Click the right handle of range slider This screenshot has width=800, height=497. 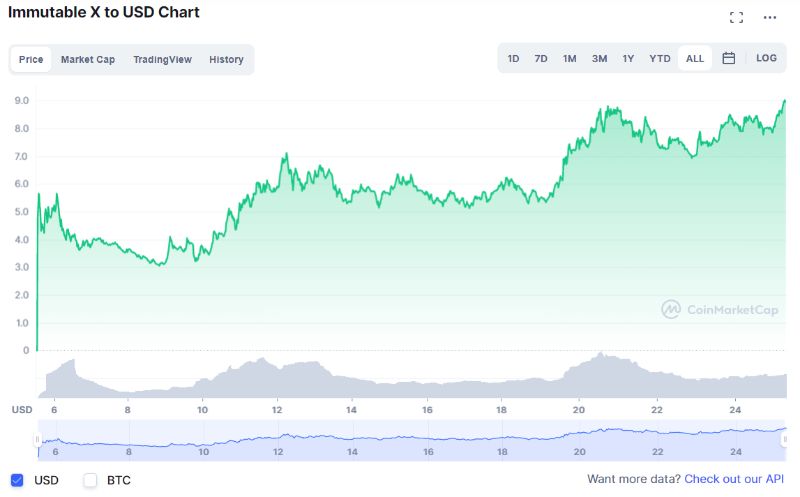pyautogui.click(x=786, y=439)
